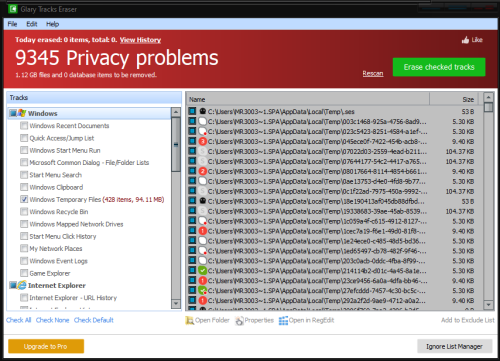Tick Start Menu Click History checkbox
Screen dimensions: 500x361
(x=24, y=236)
